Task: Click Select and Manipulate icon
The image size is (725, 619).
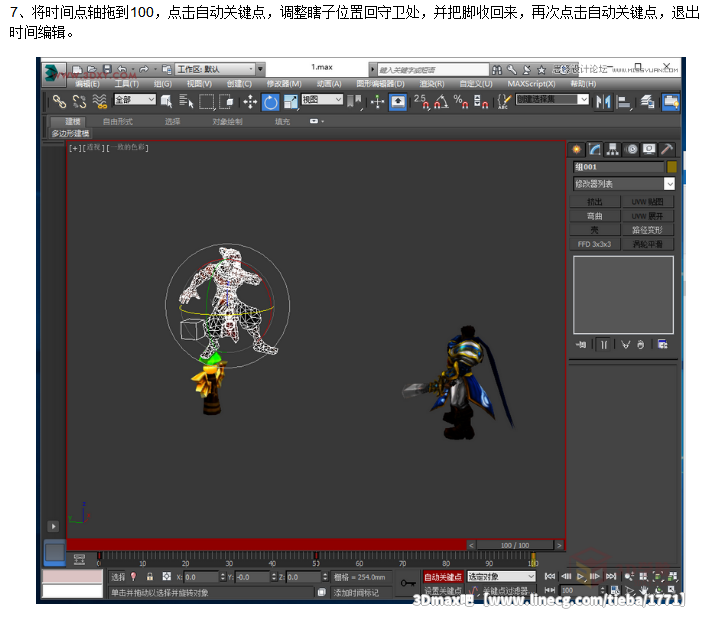Action: click(378, 102)
